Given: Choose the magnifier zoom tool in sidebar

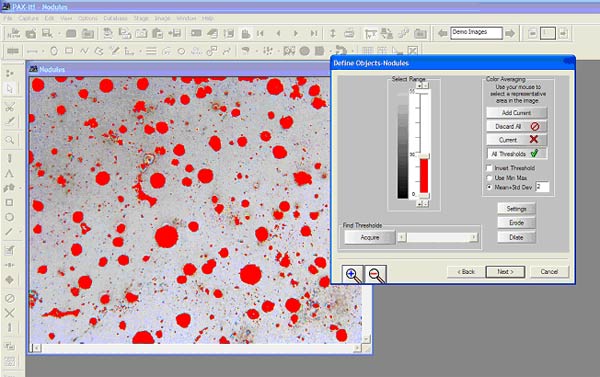Looking at the screenshot, I should (x=10, y=140).
